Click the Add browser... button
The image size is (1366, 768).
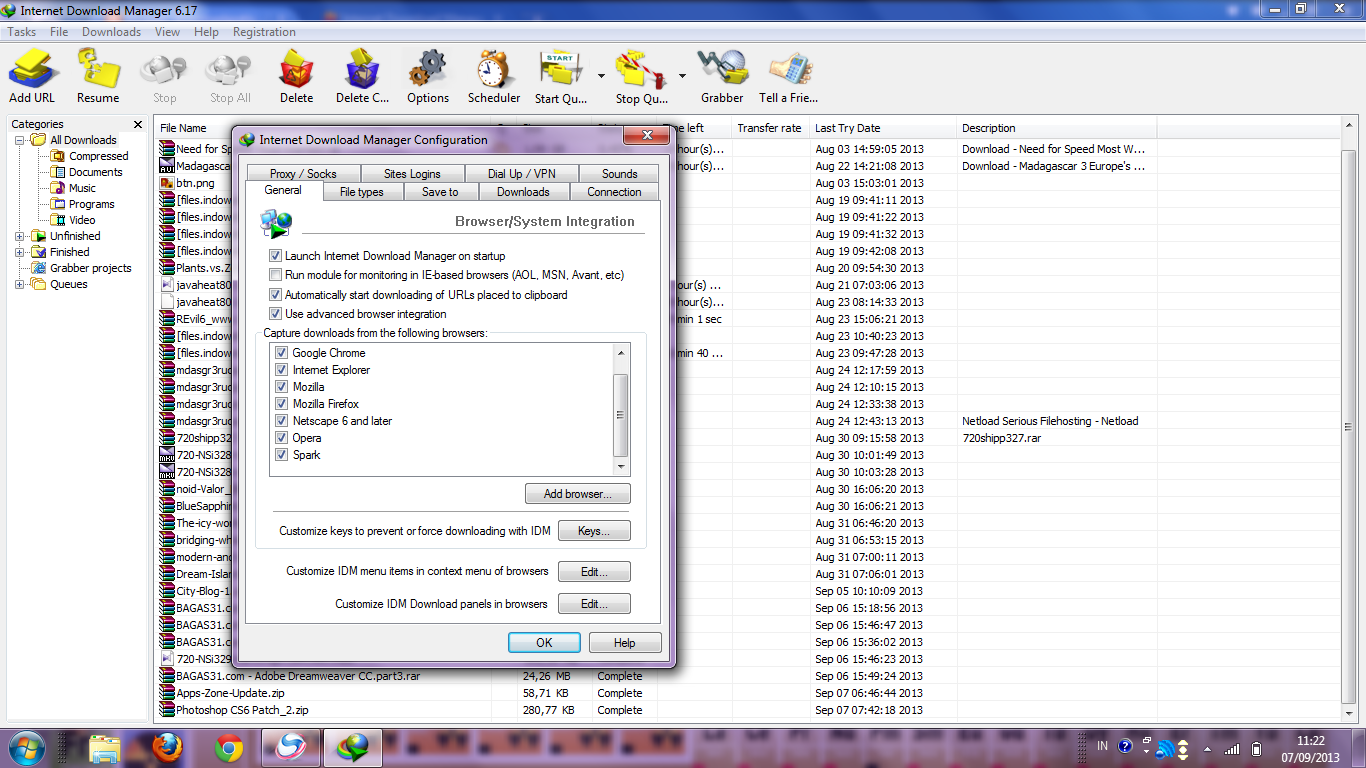pos(578,494)
